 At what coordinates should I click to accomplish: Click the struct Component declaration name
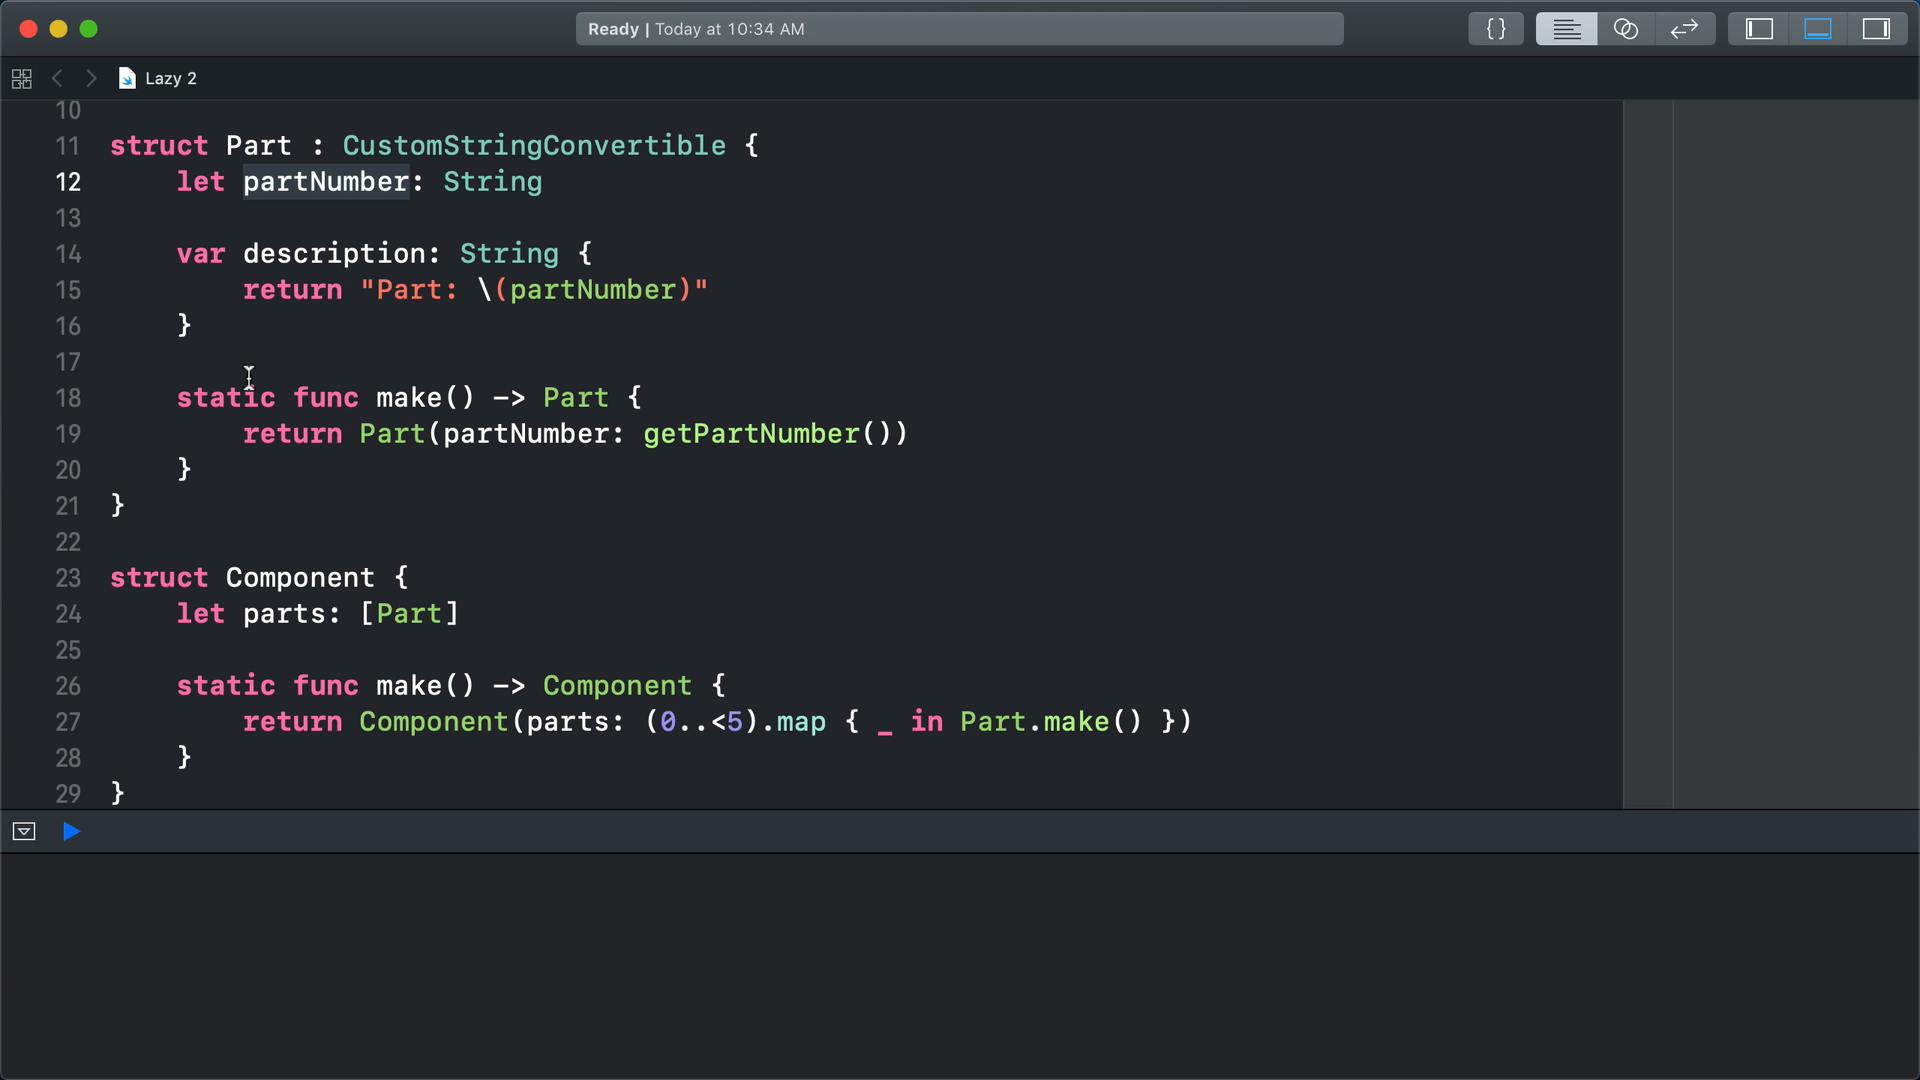point(300,578)
